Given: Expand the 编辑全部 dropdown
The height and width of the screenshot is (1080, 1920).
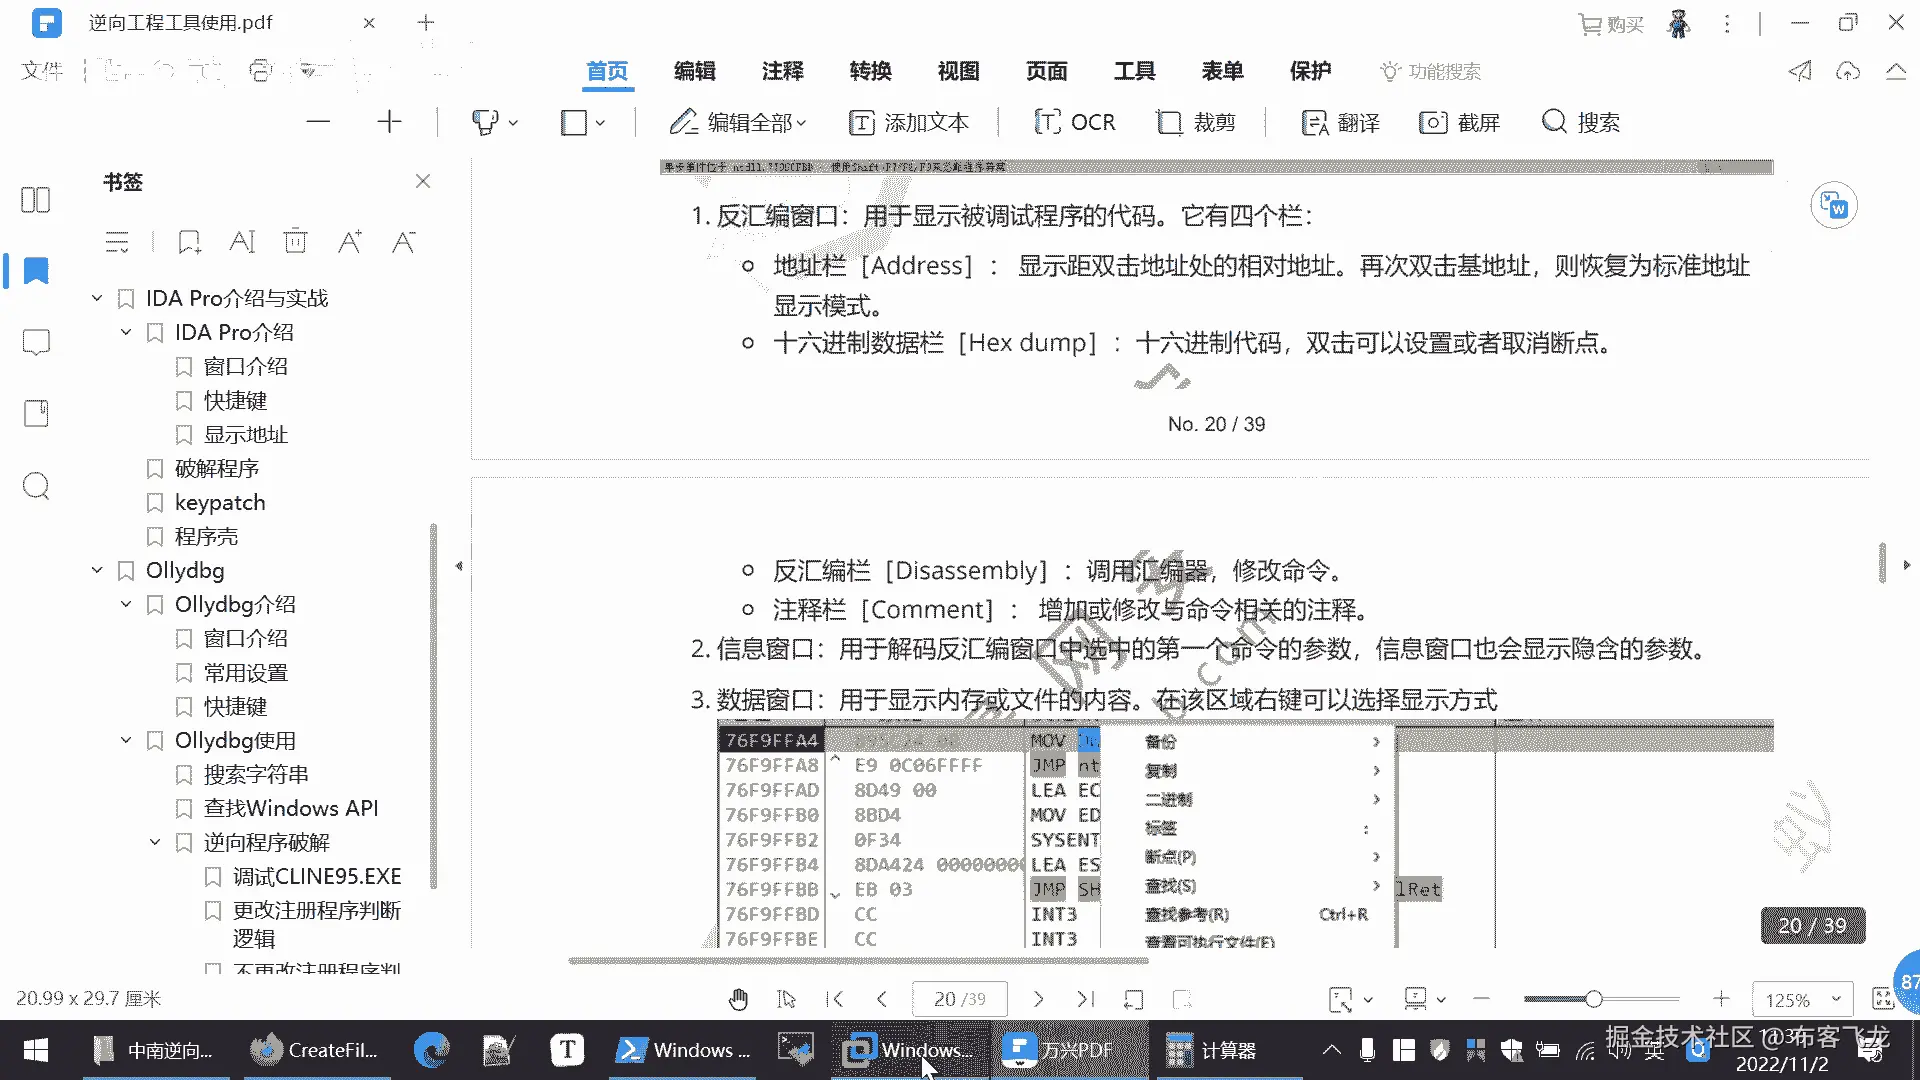Looking at the screenshot, I should click(802, 123).
